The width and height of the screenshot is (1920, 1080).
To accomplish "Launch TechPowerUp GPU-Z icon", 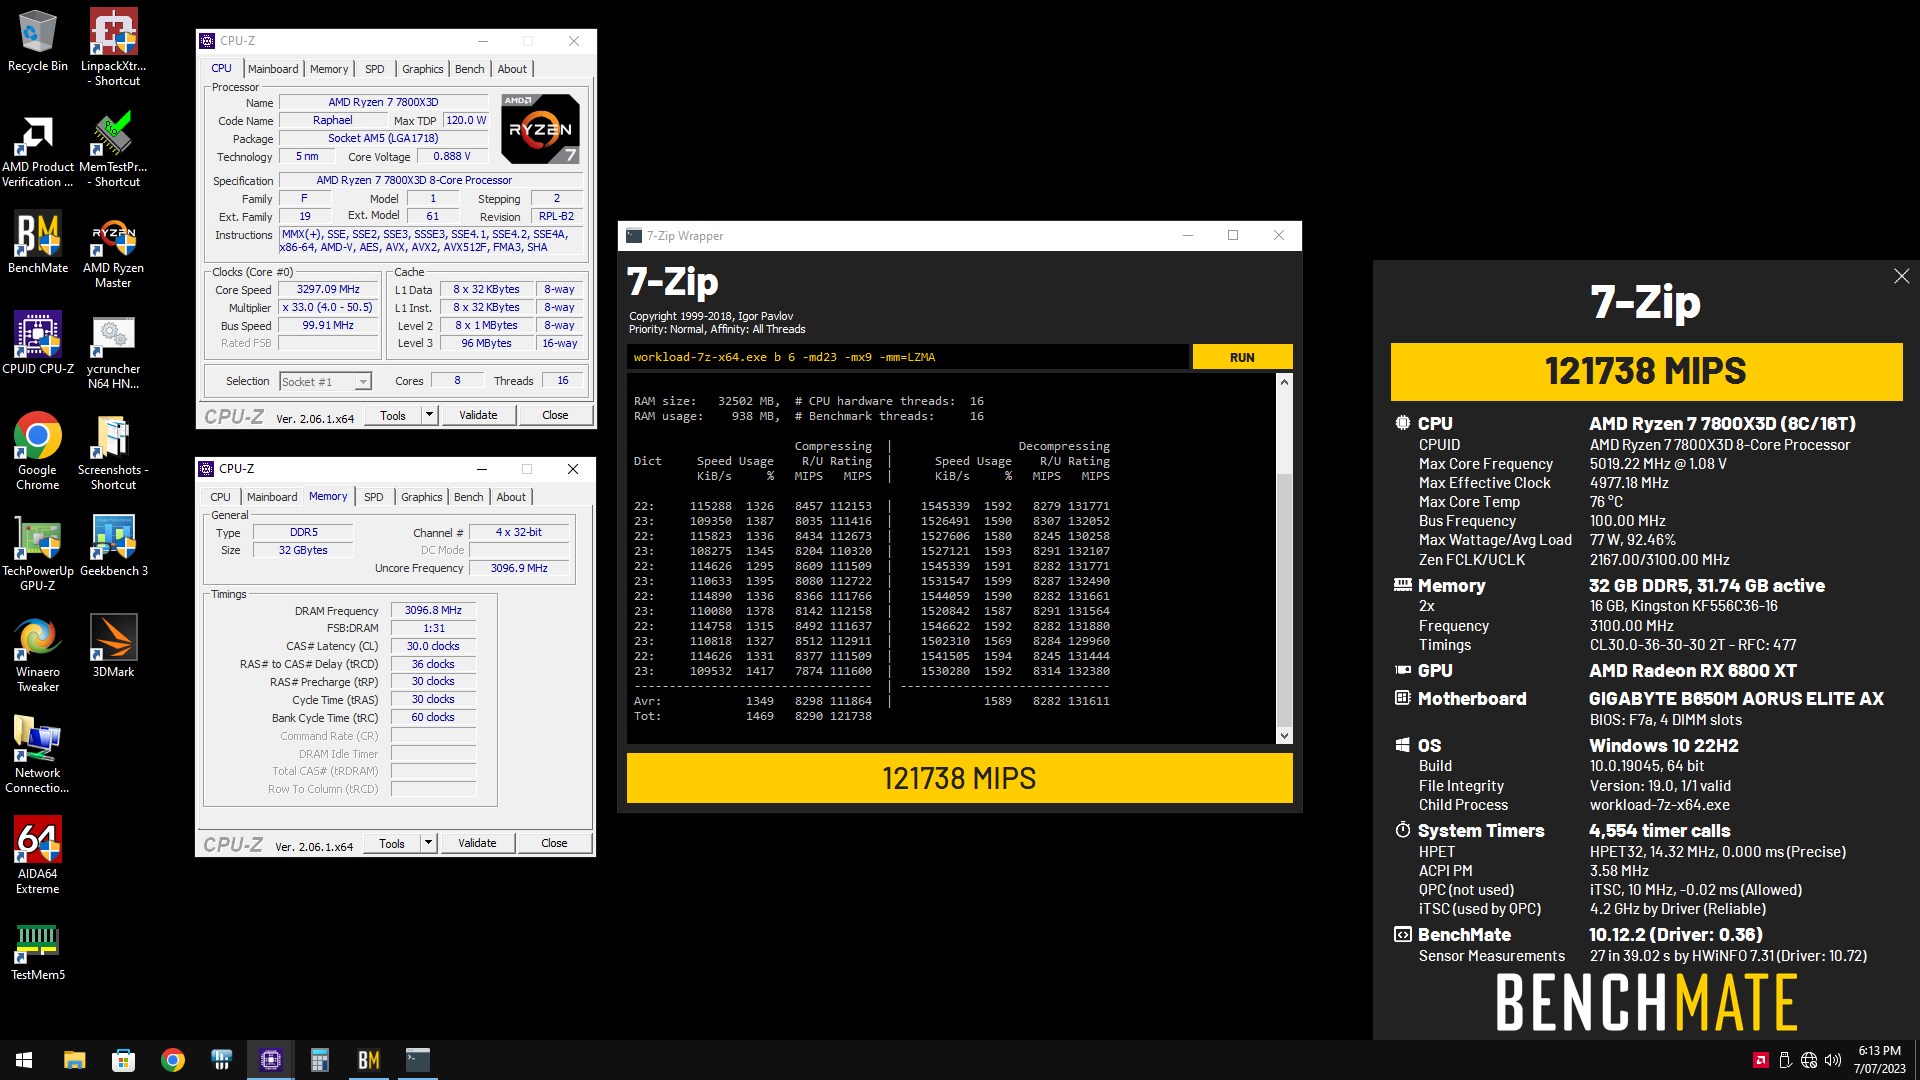I will pyautogui.click(x=38, y=553).
